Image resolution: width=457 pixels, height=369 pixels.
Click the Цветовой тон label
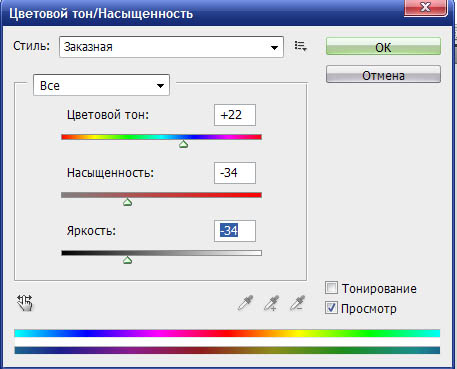108,115
